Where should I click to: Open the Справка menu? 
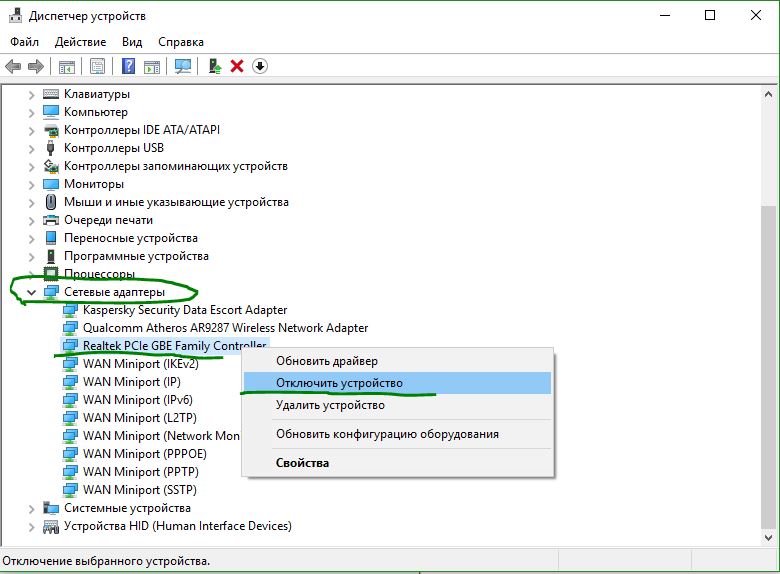click(x=181, y=42)
